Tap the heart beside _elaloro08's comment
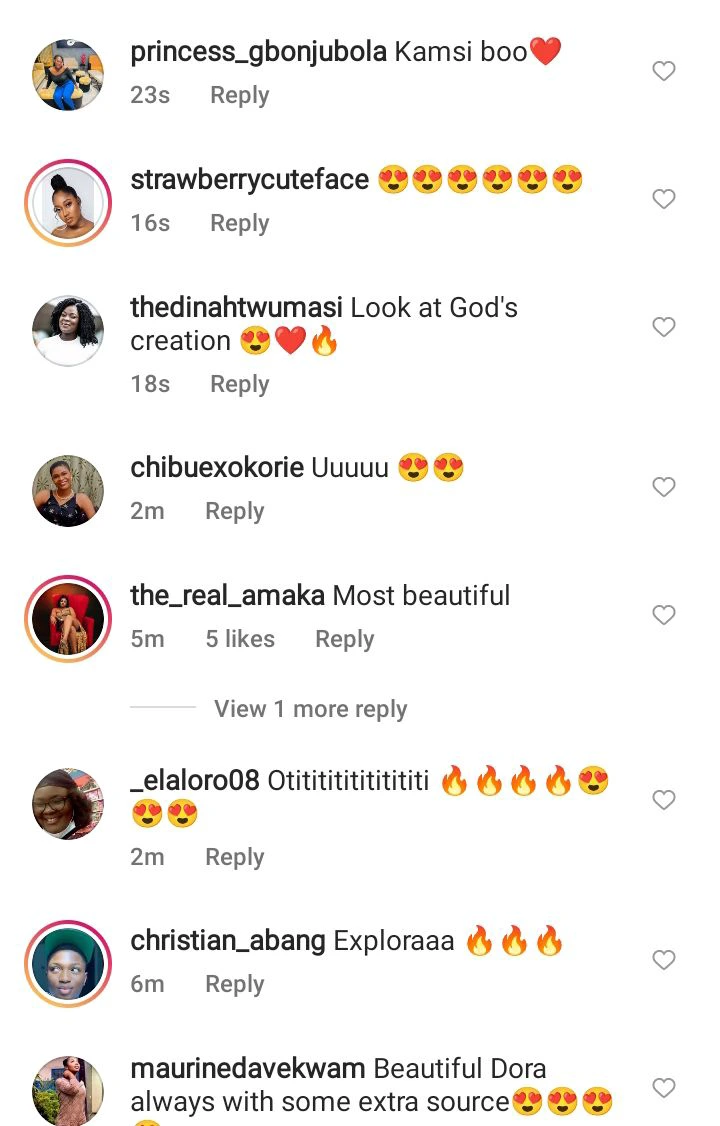The image size is (720, 1126). point(664,800)
